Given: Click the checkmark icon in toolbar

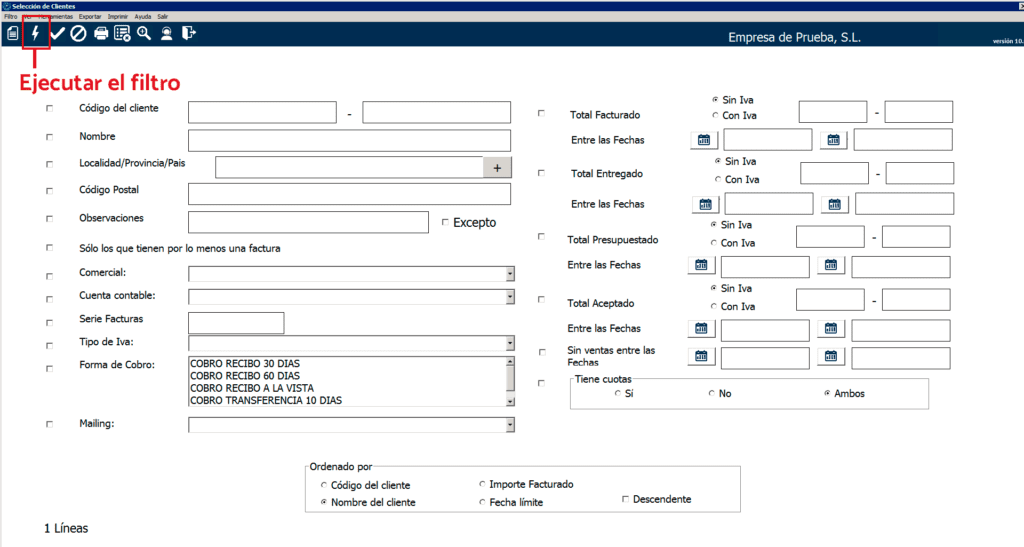Looking at the screenshot, I should (57, 33).
